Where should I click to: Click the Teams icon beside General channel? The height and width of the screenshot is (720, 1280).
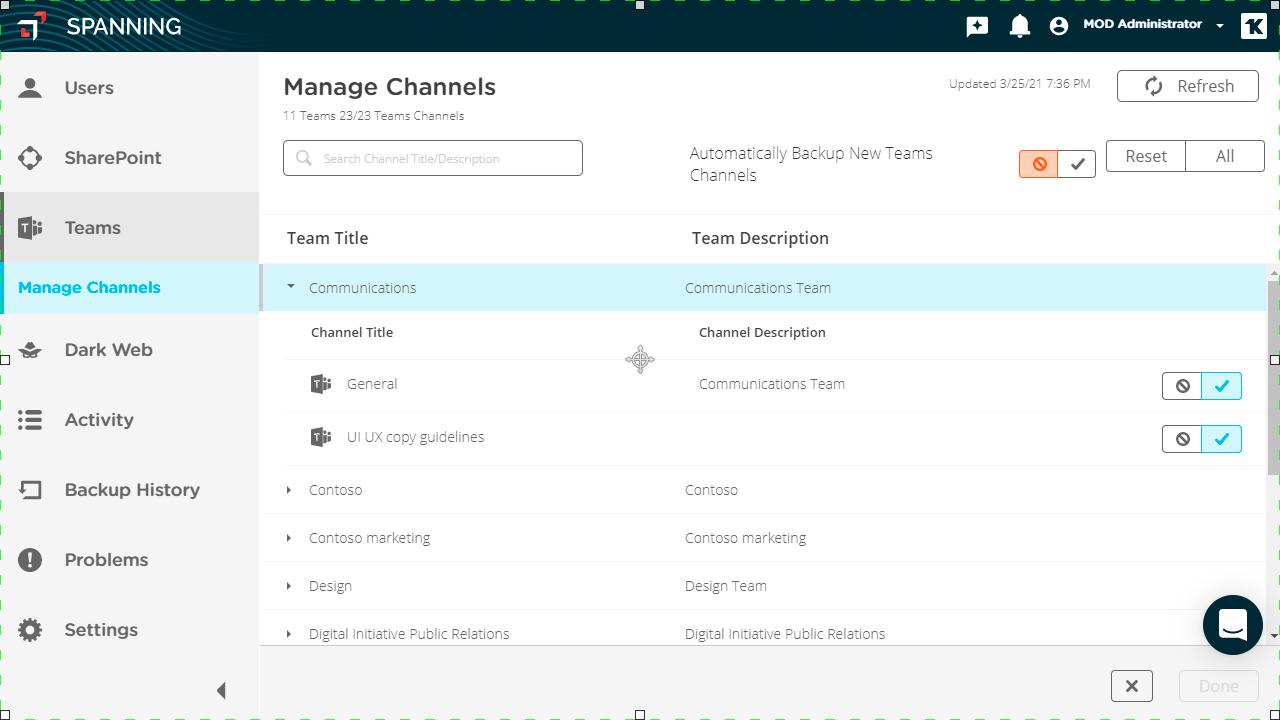click(x=321, y=384)
